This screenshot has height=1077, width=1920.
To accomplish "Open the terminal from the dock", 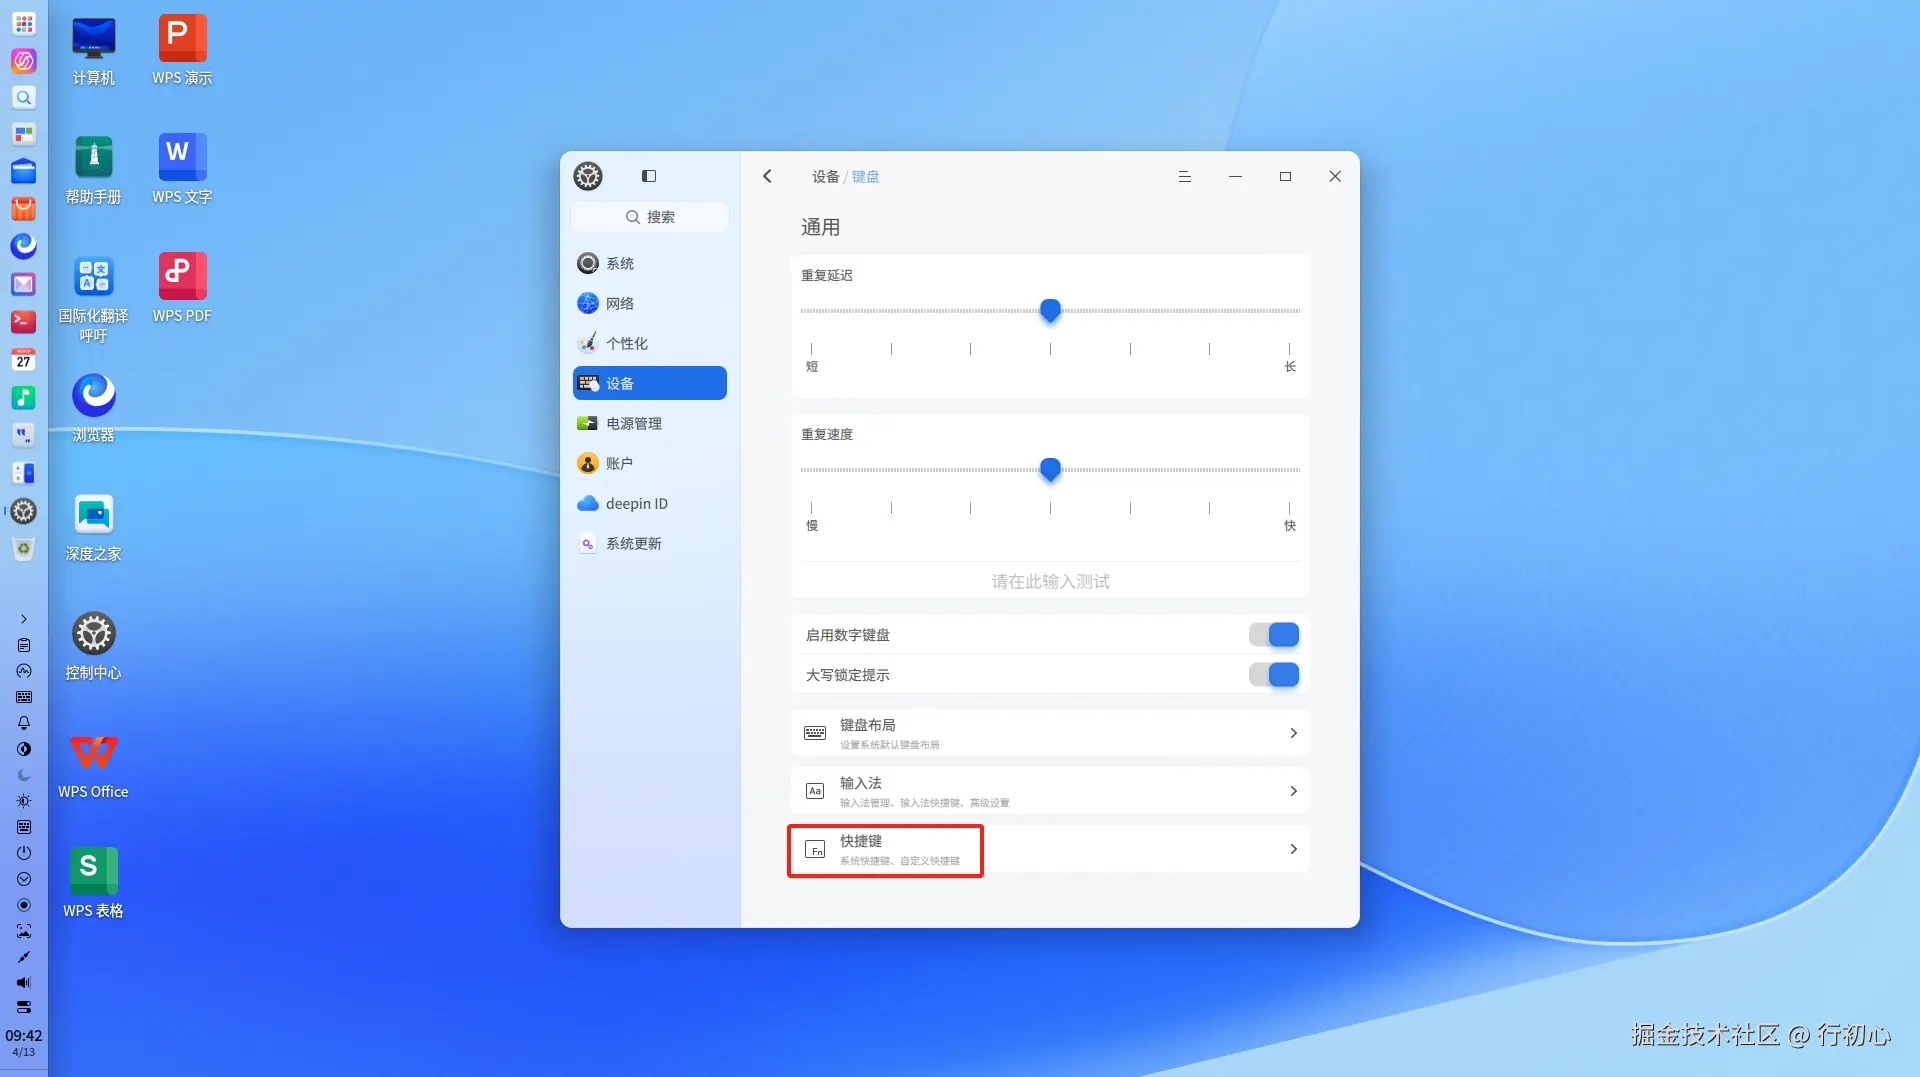I will tap(24, 322).
